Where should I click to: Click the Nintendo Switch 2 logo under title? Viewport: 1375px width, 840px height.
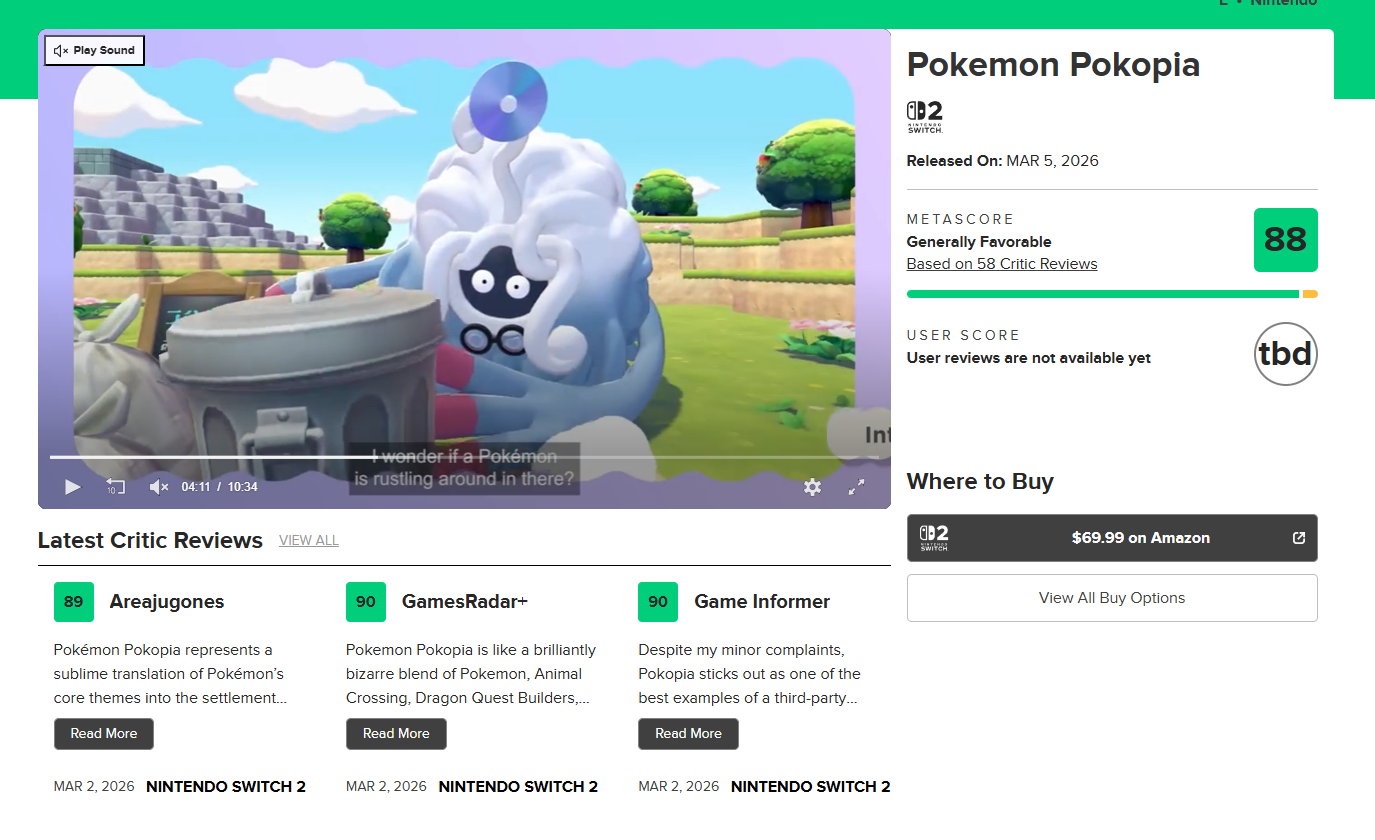point(924,117)
